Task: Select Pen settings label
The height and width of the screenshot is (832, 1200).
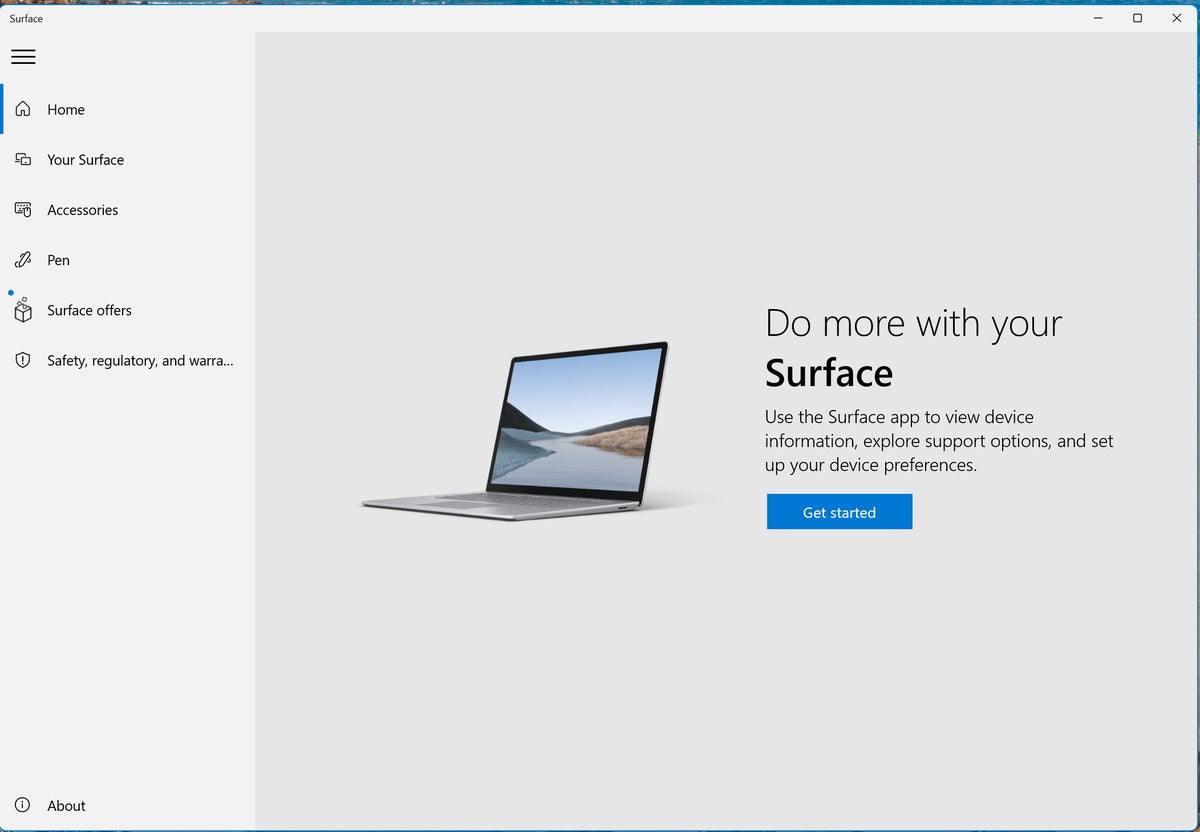Action: click(59, 260)
